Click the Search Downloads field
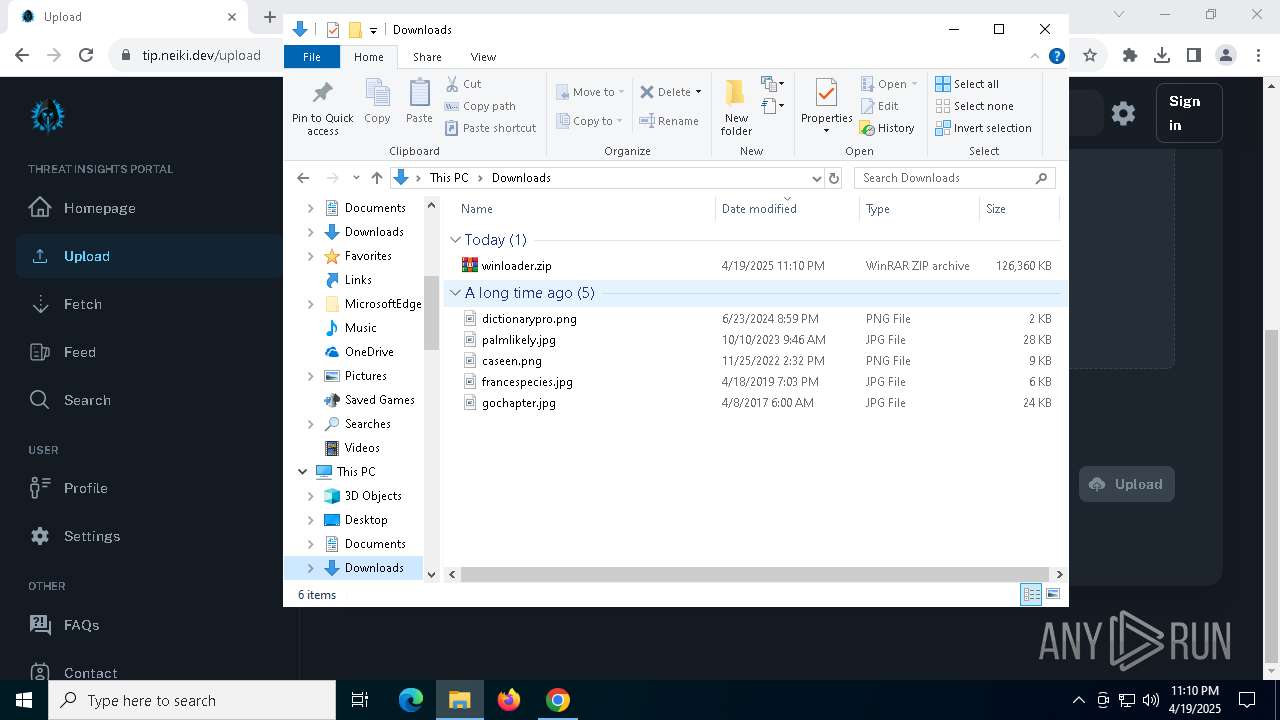1280x720 pixels. click(x=955, y=178)
